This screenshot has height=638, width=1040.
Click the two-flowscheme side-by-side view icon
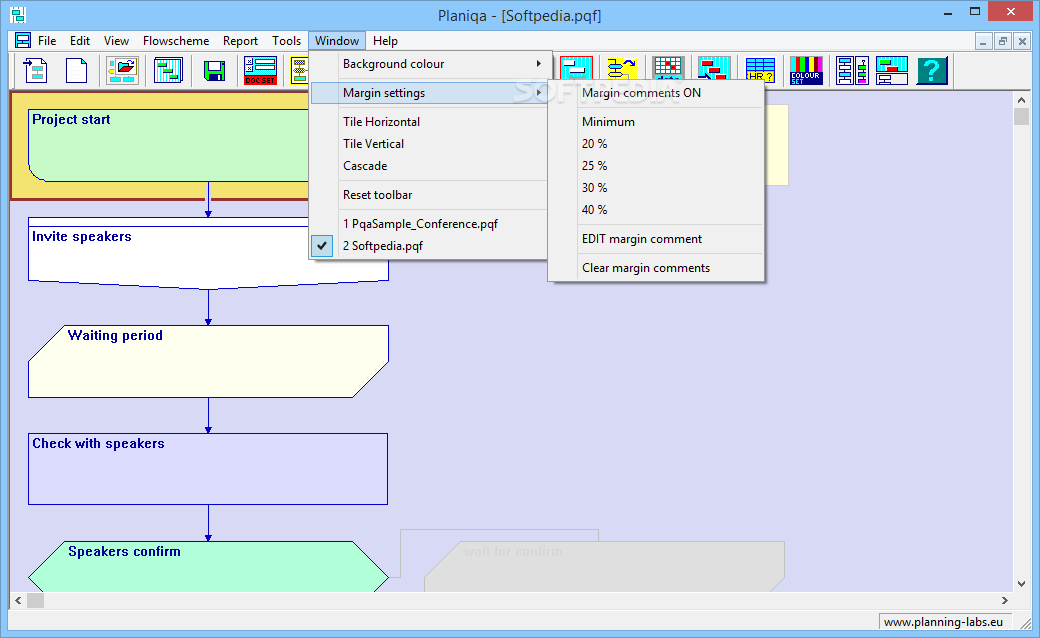pyautogui.click(x=852, y=70)
